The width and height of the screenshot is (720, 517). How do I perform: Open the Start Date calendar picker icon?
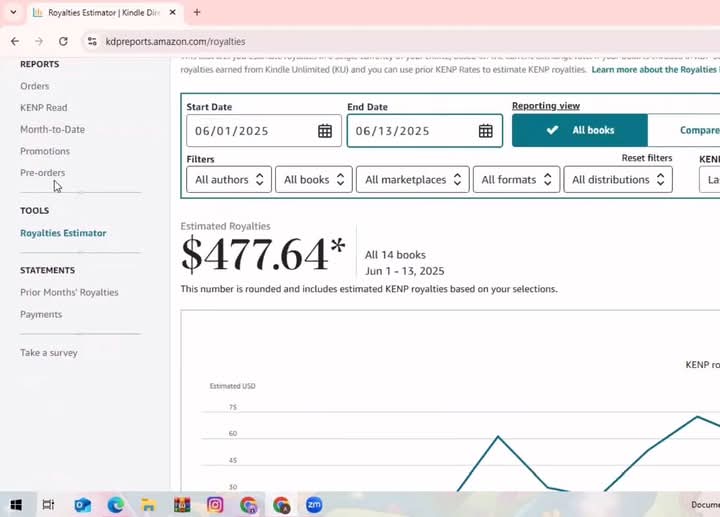(x=325, y=131)
